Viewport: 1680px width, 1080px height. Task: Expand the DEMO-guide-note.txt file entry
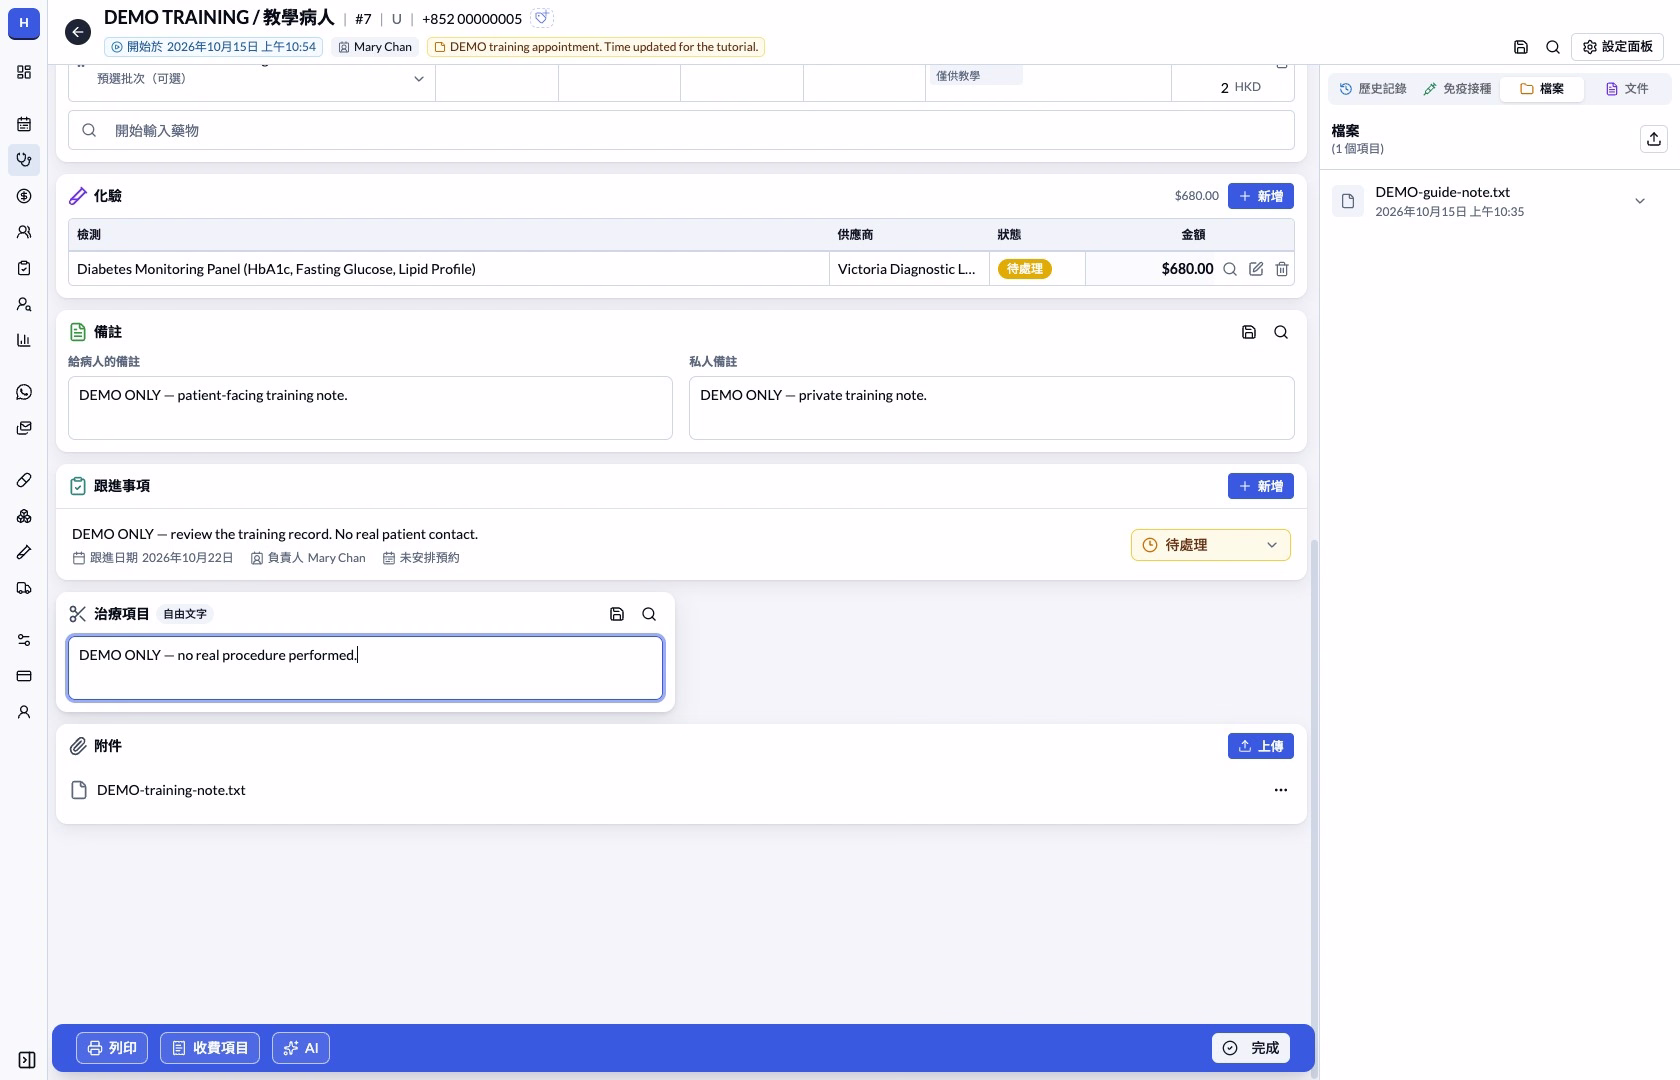click(x=1640, y=201)
